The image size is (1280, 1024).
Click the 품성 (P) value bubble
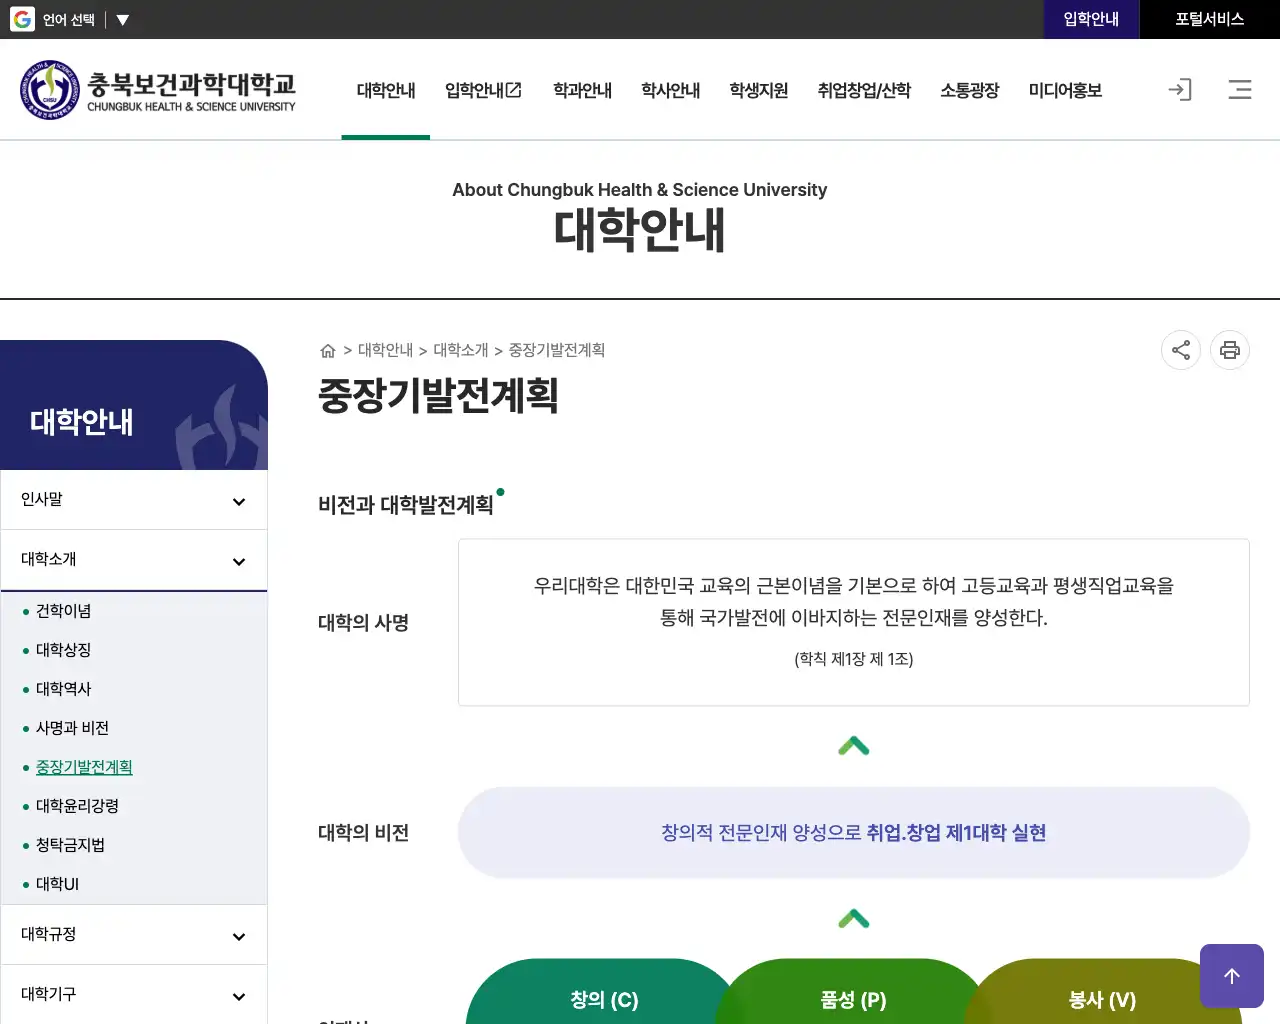(853, 992)
